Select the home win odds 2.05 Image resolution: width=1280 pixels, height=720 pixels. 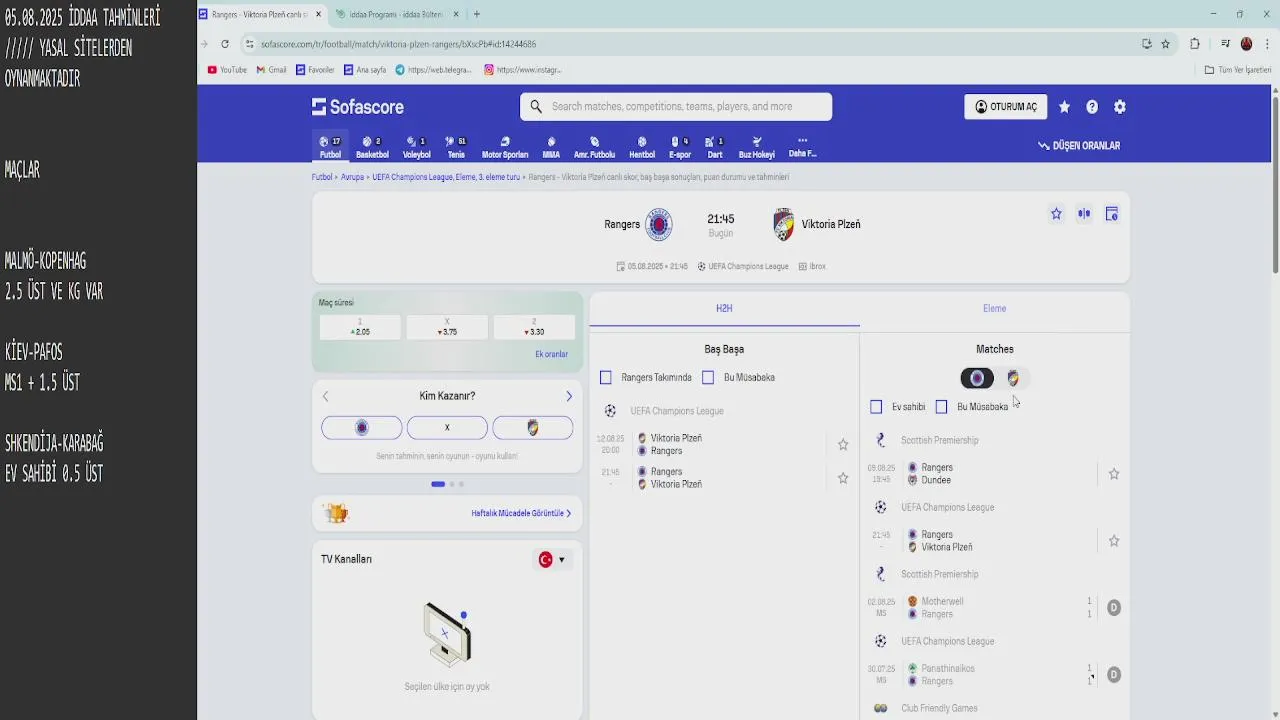pos(360,327)
